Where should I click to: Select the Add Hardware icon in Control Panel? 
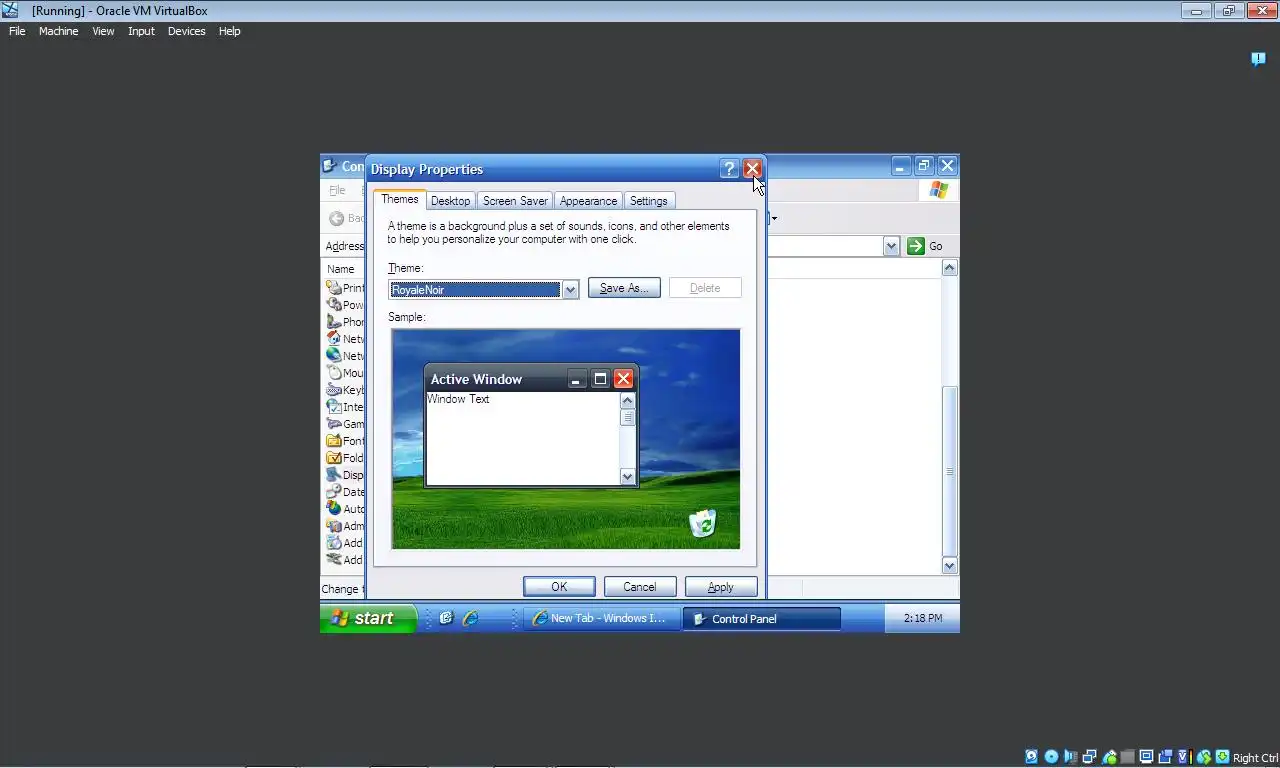(x=334, y=560)
